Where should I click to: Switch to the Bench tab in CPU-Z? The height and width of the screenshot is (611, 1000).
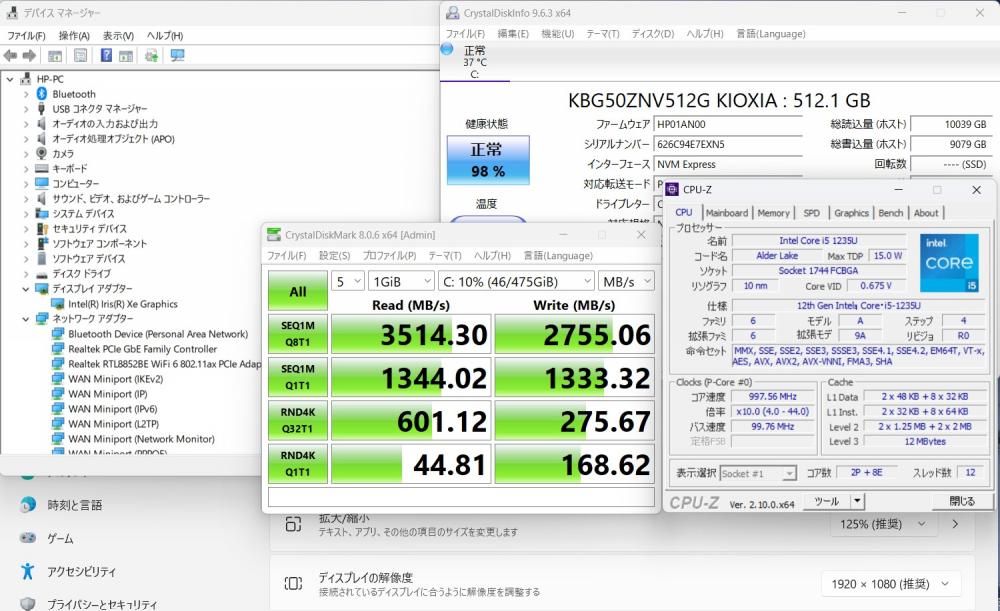coord(890,213)
